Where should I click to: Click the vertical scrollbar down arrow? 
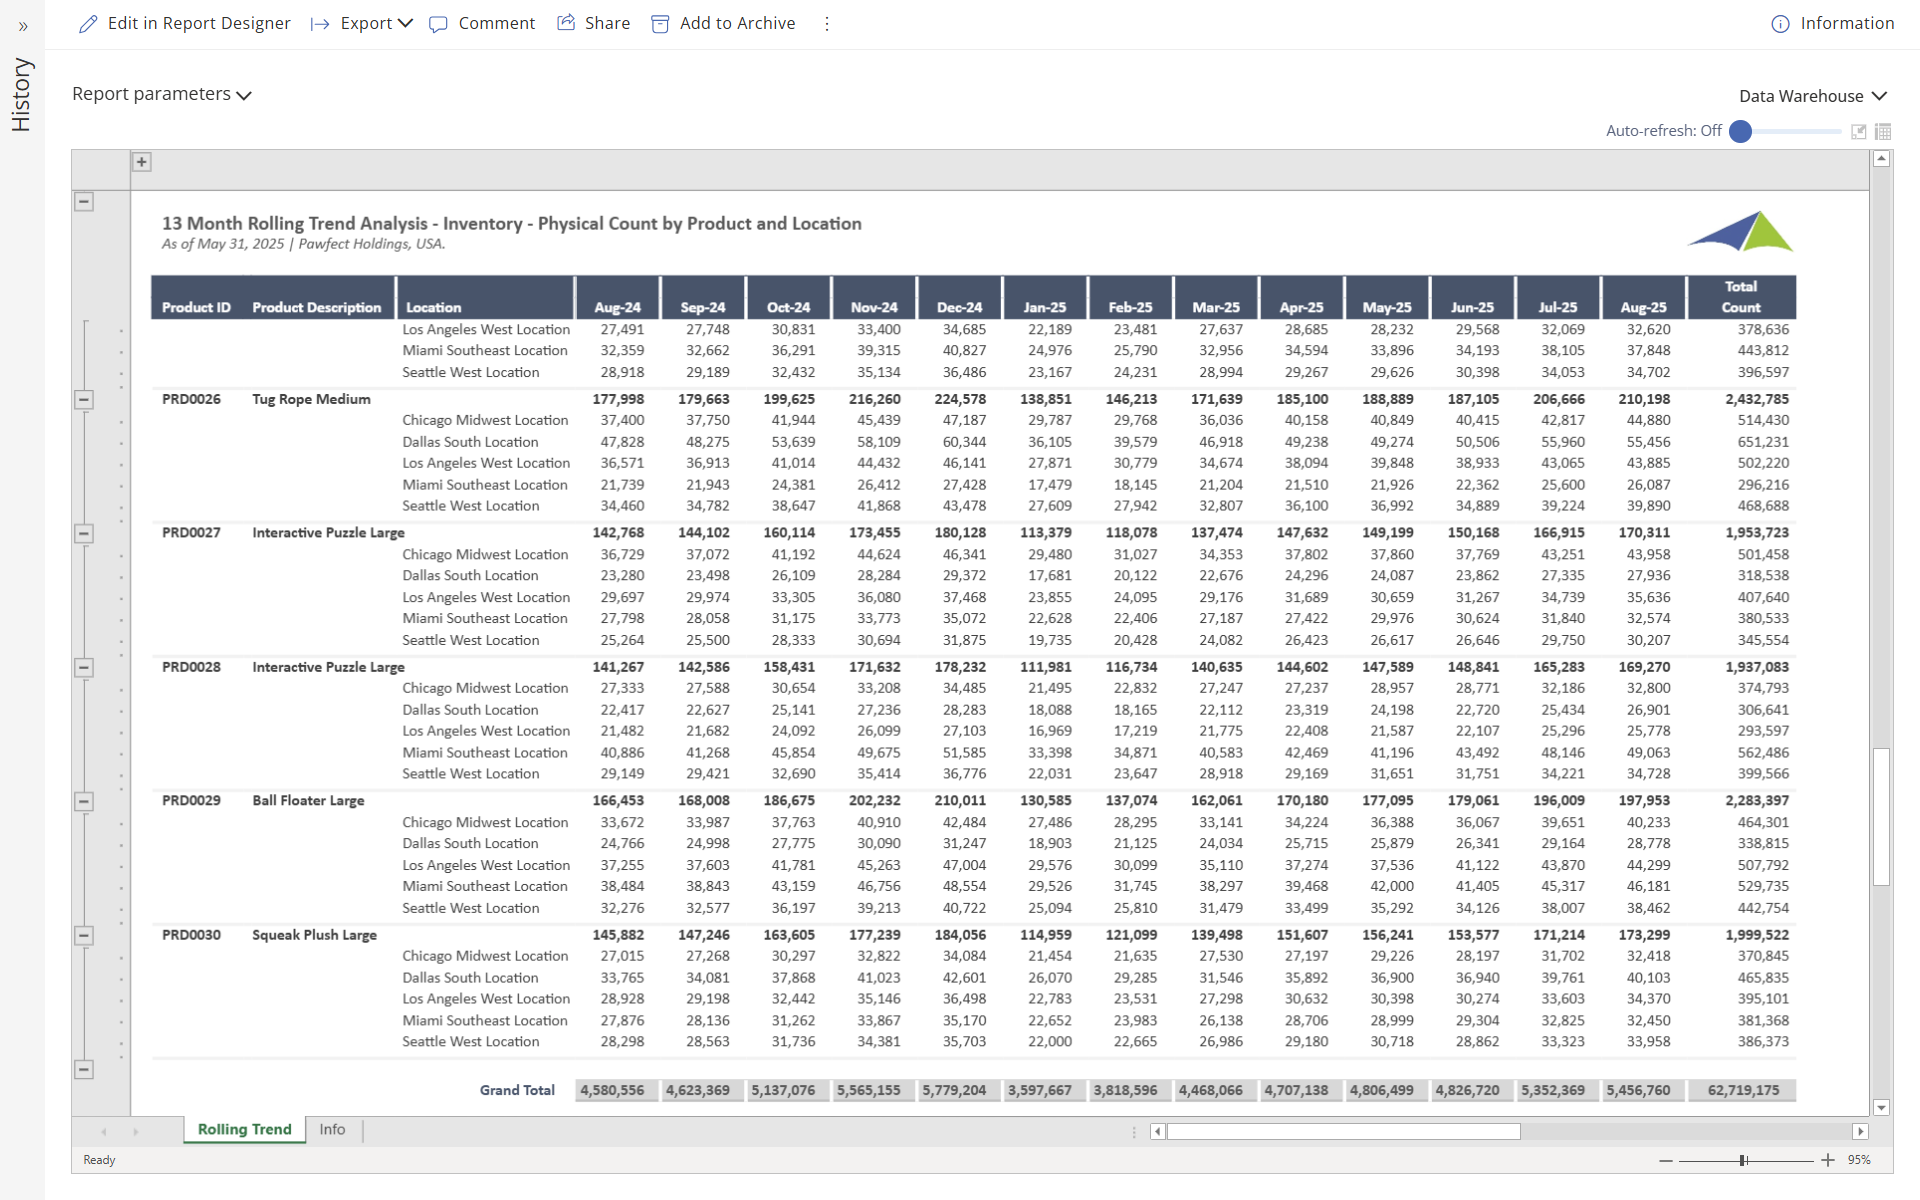[1881, 1107]
